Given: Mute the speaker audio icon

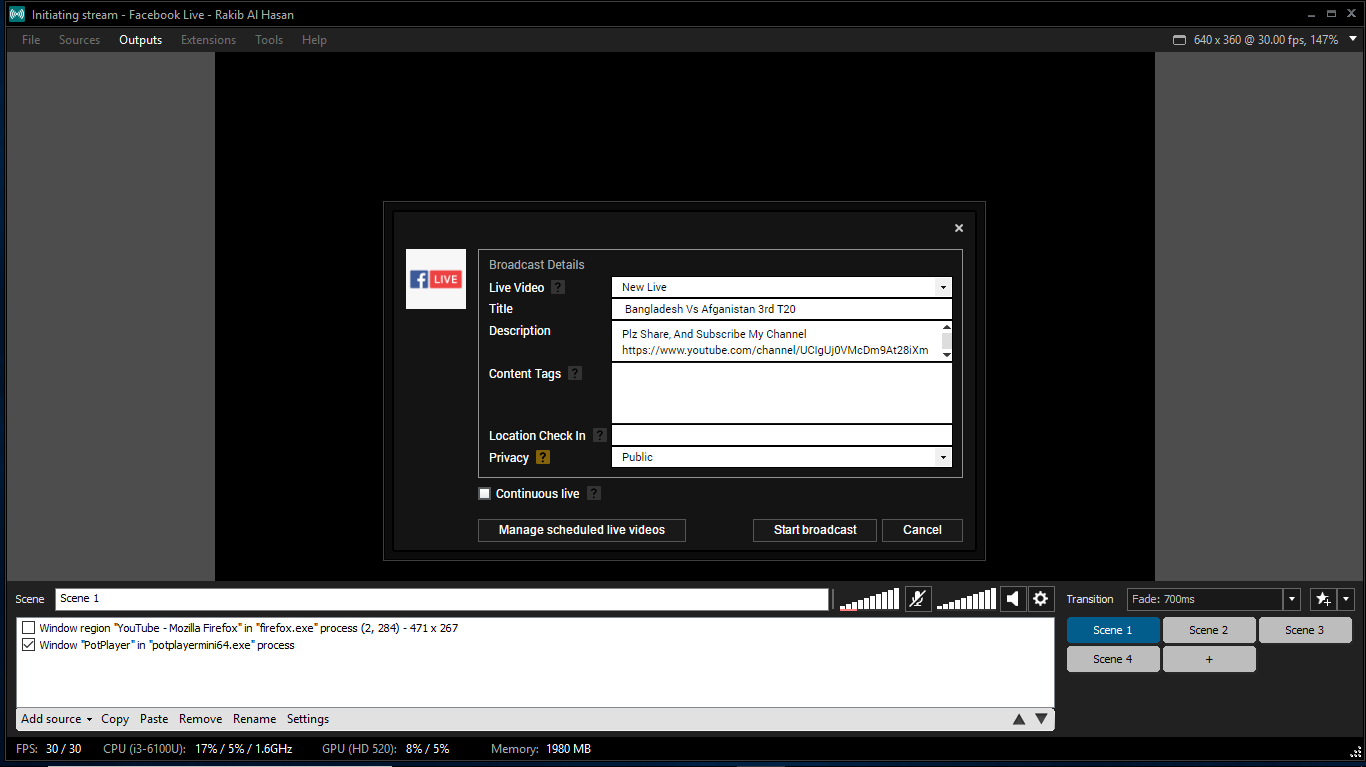Looking at the screenshot, I should (1013, 599).
